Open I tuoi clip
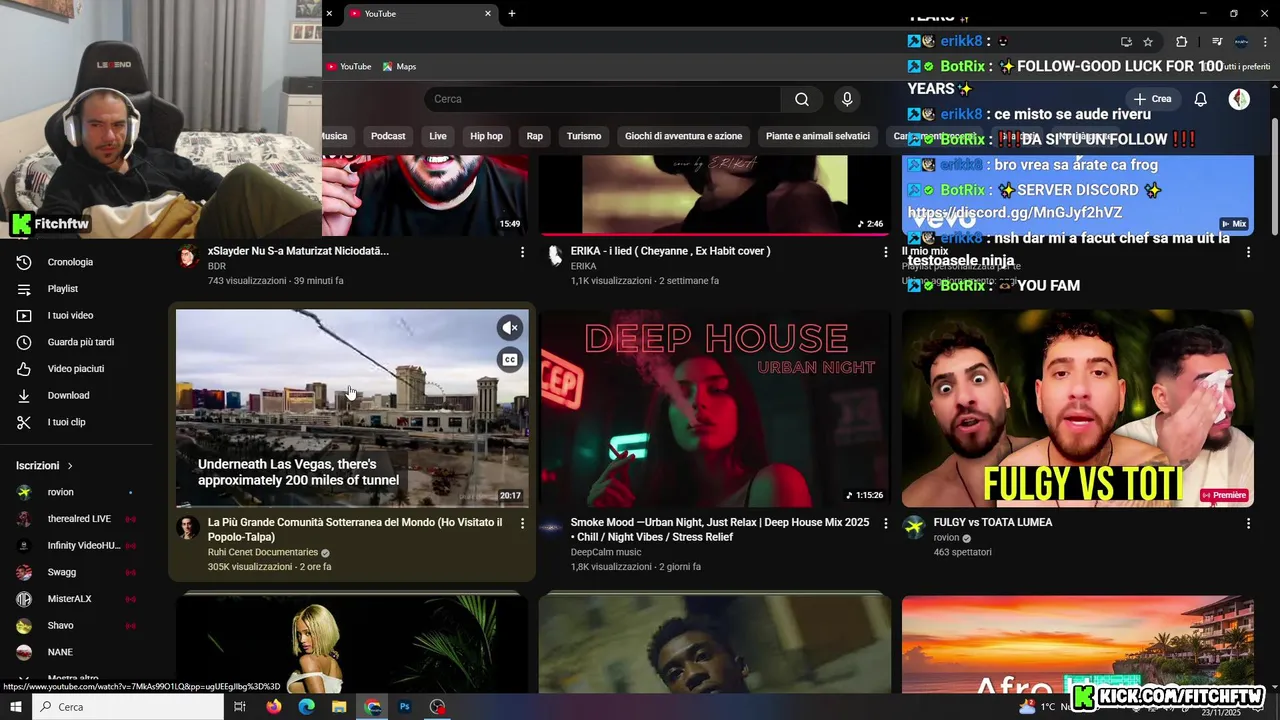This screenshot has width=1280, height=720. pyautogui.click(x=66, y=422)
